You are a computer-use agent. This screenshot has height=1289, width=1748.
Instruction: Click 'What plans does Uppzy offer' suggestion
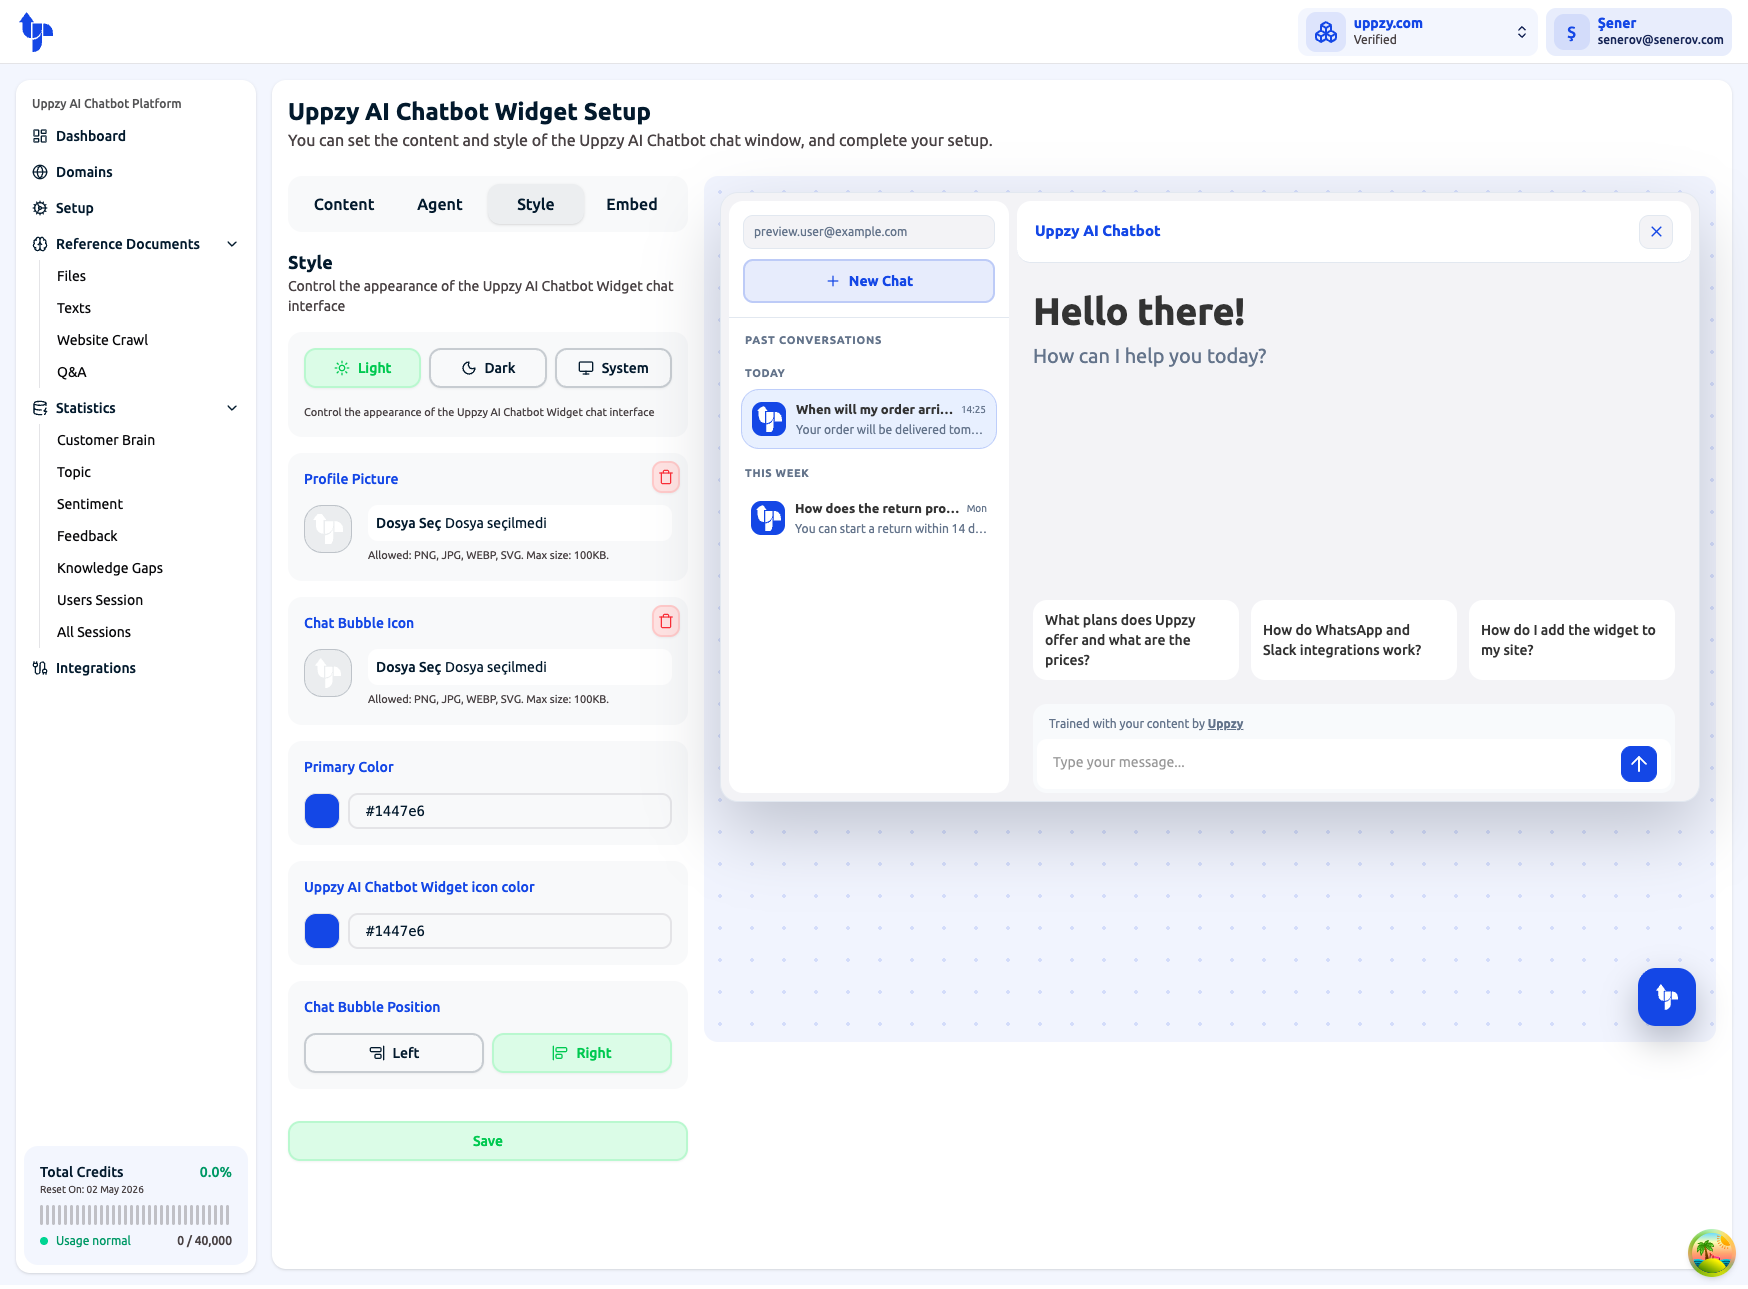pos(1136,640)
